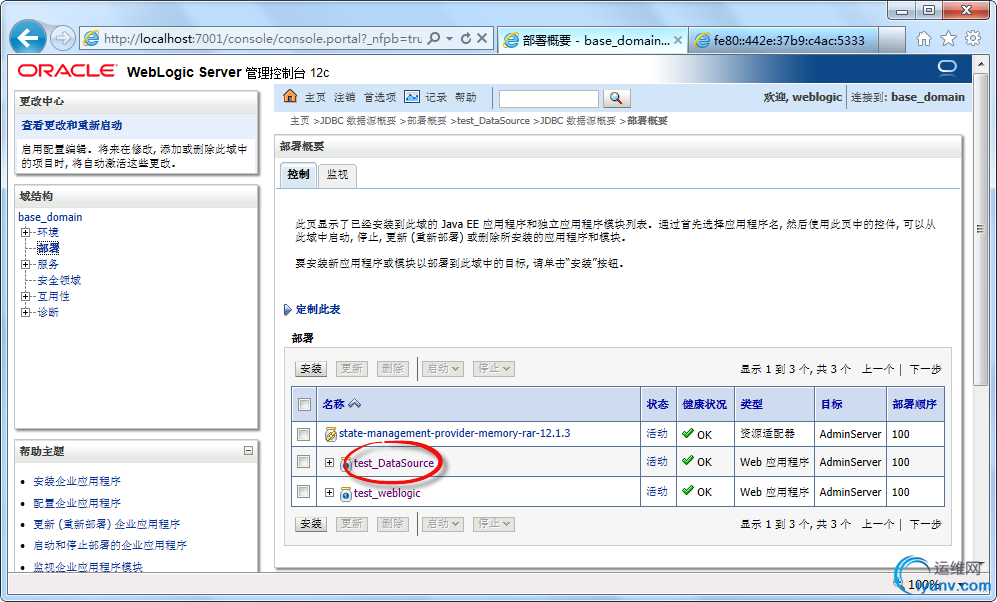Open the test_weblogic deployment link
The image size is (997, 602).
click(x=387, y=493)
